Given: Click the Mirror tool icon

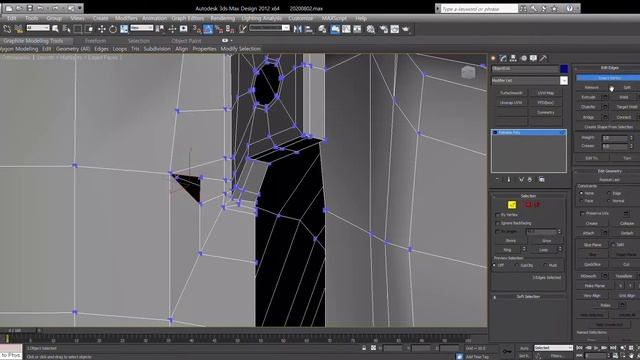Looking at the screenshot, I should [298, 29].
